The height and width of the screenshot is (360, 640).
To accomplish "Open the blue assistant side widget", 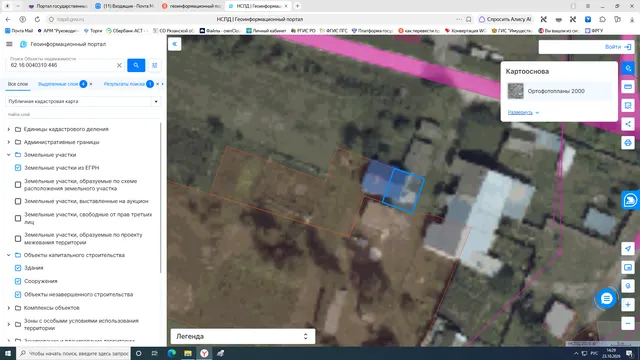I will point(630,200).
